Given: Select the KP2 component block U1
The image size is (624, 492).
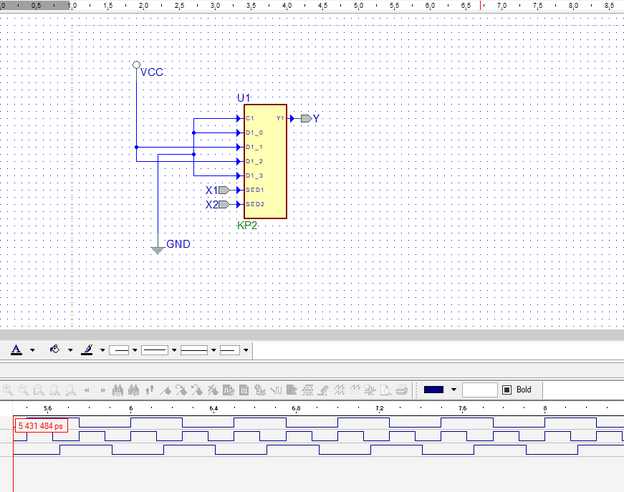Looking at the screenshot, I should pos(265,161).
